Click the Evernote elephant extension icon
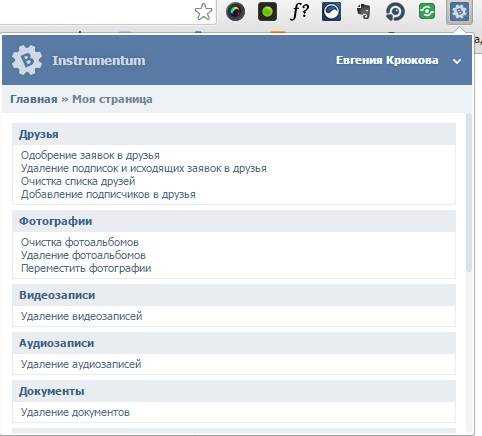The height and width of the screenshot is (436, 482). [x=363, y=11]
